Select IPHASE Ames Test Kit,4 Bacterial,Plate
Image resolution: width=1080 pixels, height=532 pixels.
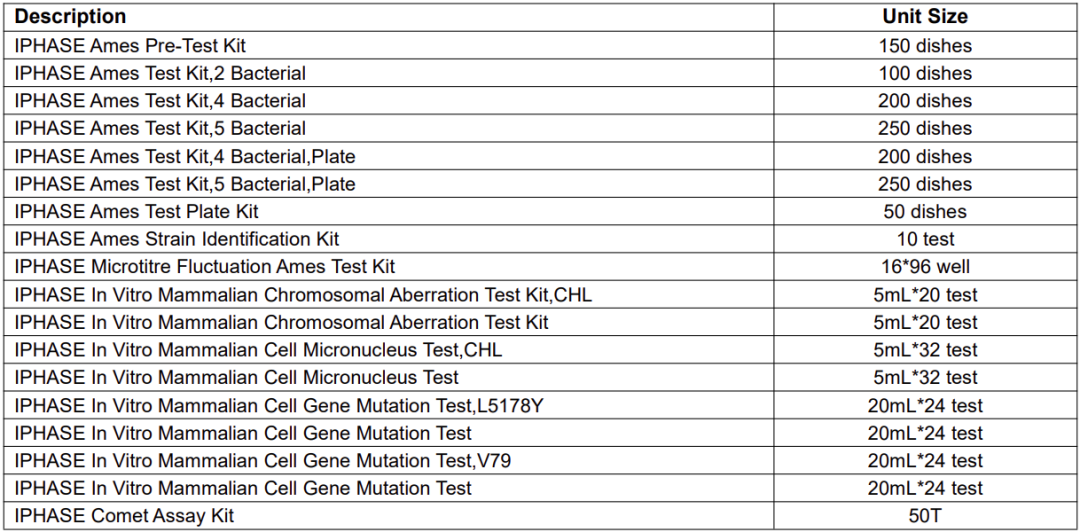click(185, 157)
